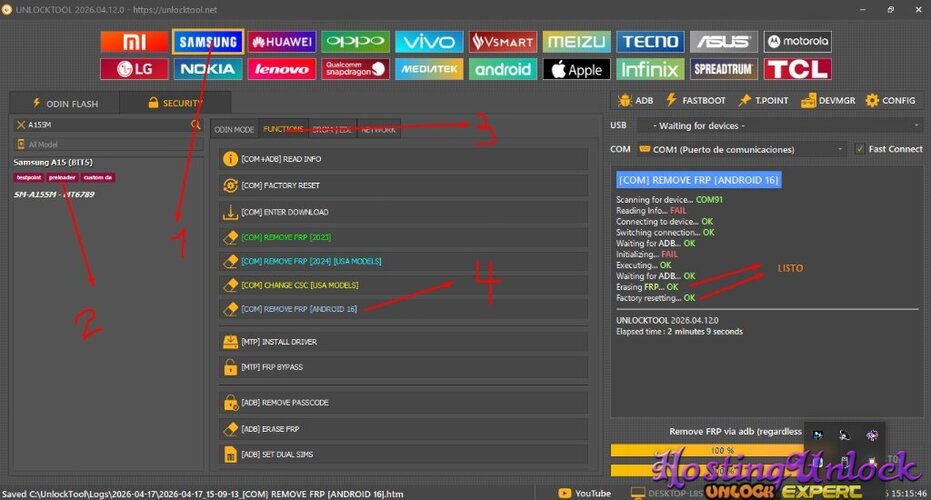Screen dimensions: 931x500
Task: Run [ADB] REMOVE PASSCODE
Action: 404,403
